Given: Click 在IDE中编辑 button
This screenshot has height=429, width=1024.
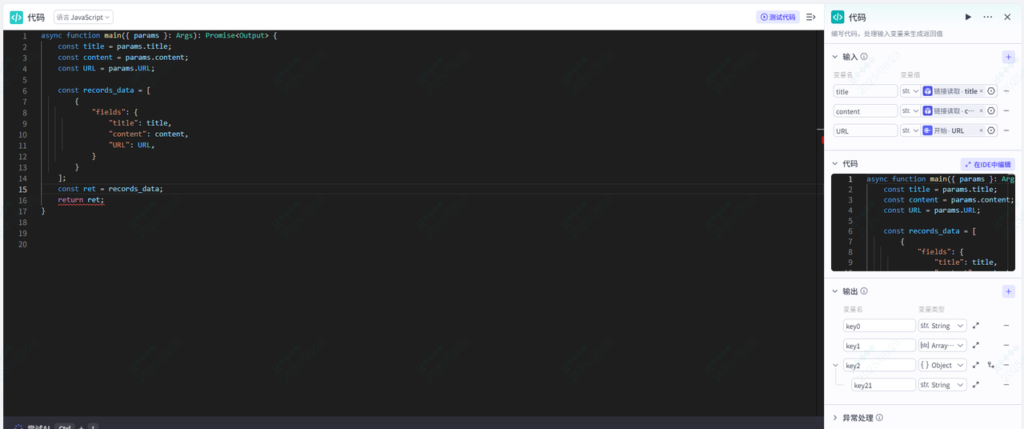Looking at the screenshot, I should 987,165.
